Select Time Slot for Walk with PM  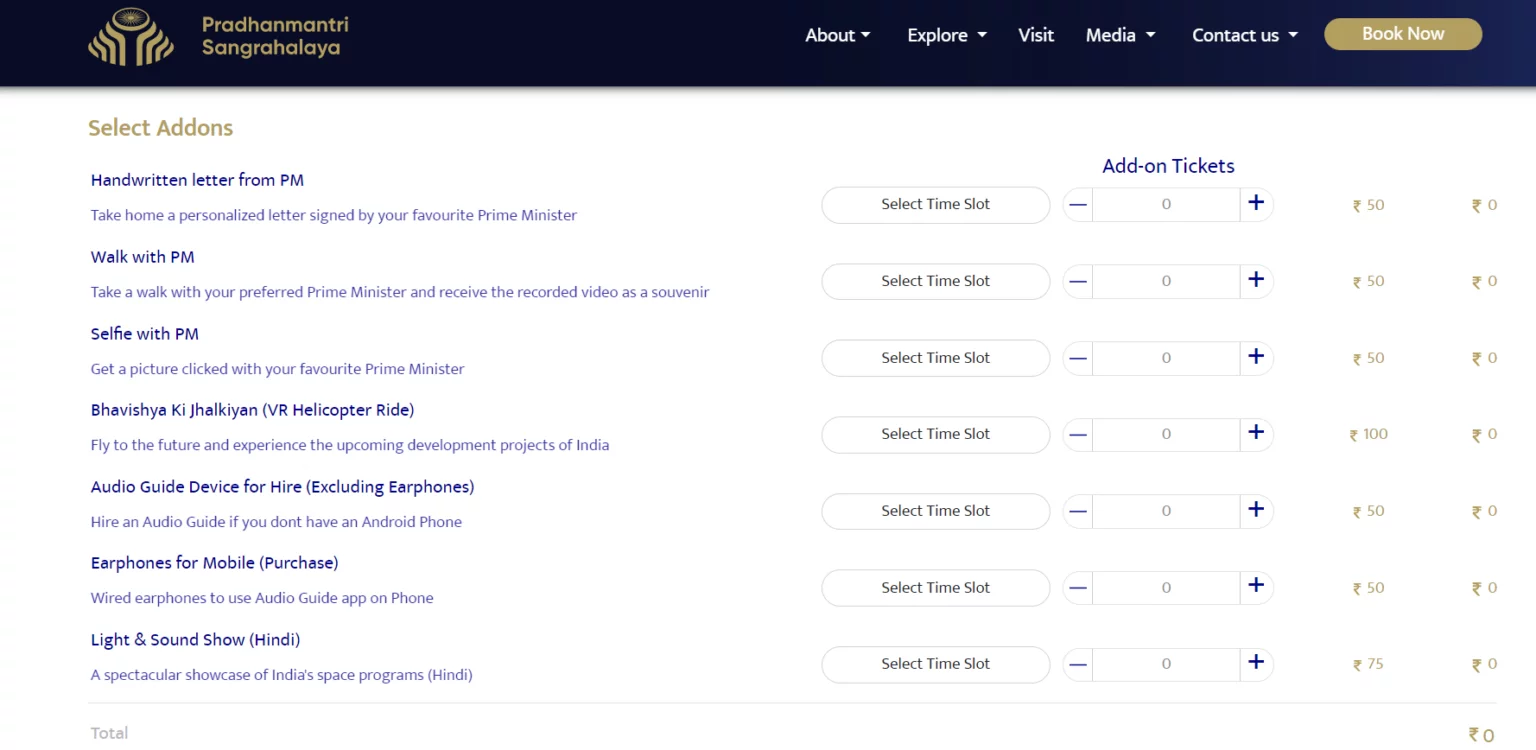(x=935, y=281)
